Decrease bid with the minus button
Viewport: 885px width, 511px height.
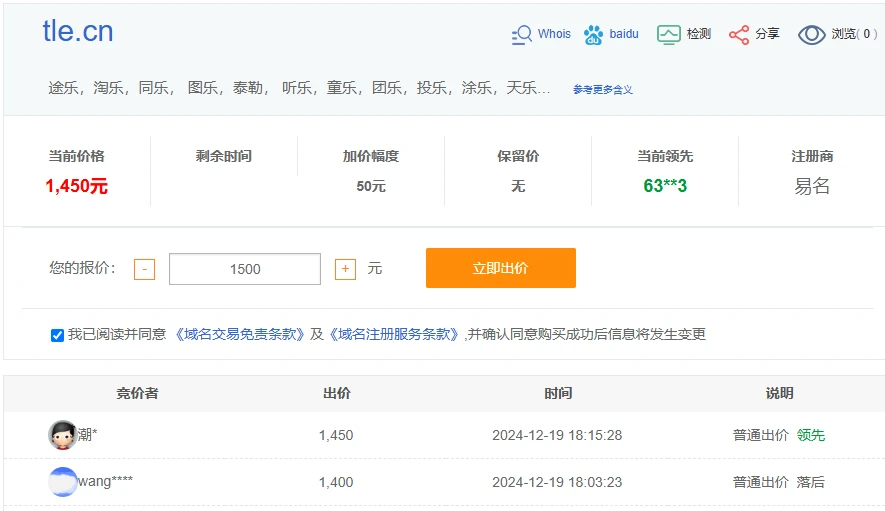pyautogui.click(x=145, y=269)
